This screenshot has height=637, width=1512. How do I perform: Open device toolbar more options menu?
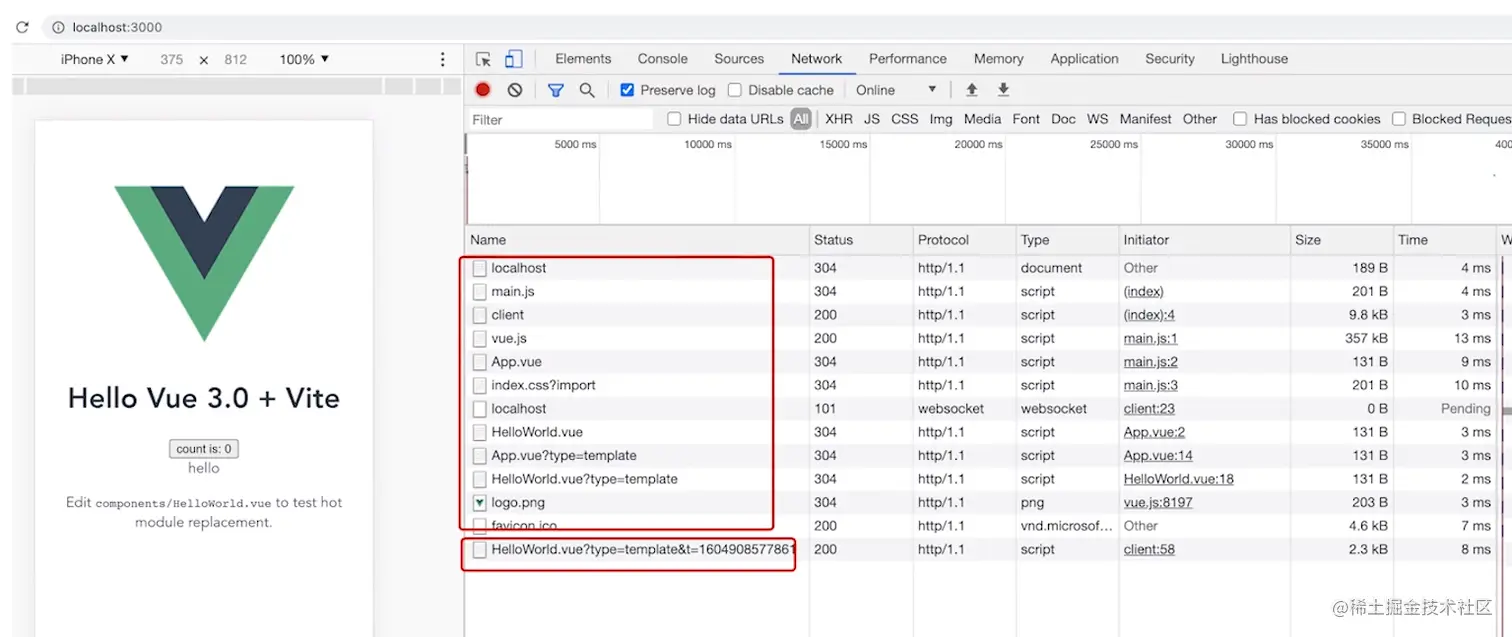coord(443,59)
